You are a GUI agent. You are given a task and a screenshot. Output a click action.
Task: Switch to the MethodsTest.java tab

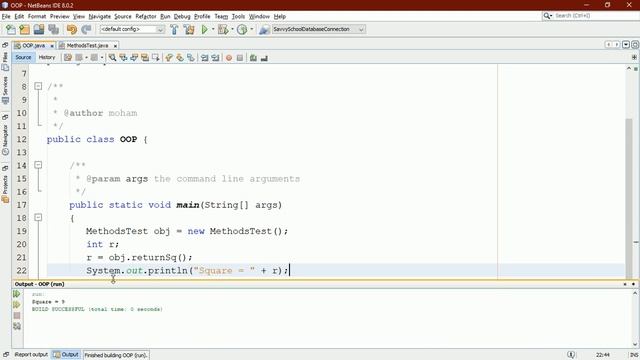[87, 46]
